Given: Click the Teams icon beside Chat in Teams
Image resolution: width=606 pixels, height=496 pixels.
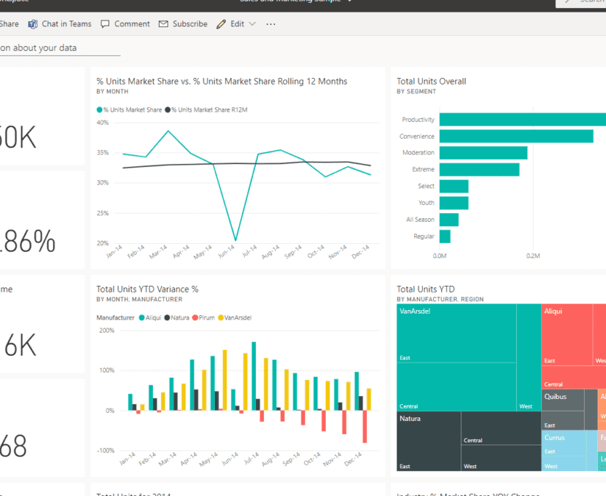Looking at the screenshot, I should [x=33, y=24].
